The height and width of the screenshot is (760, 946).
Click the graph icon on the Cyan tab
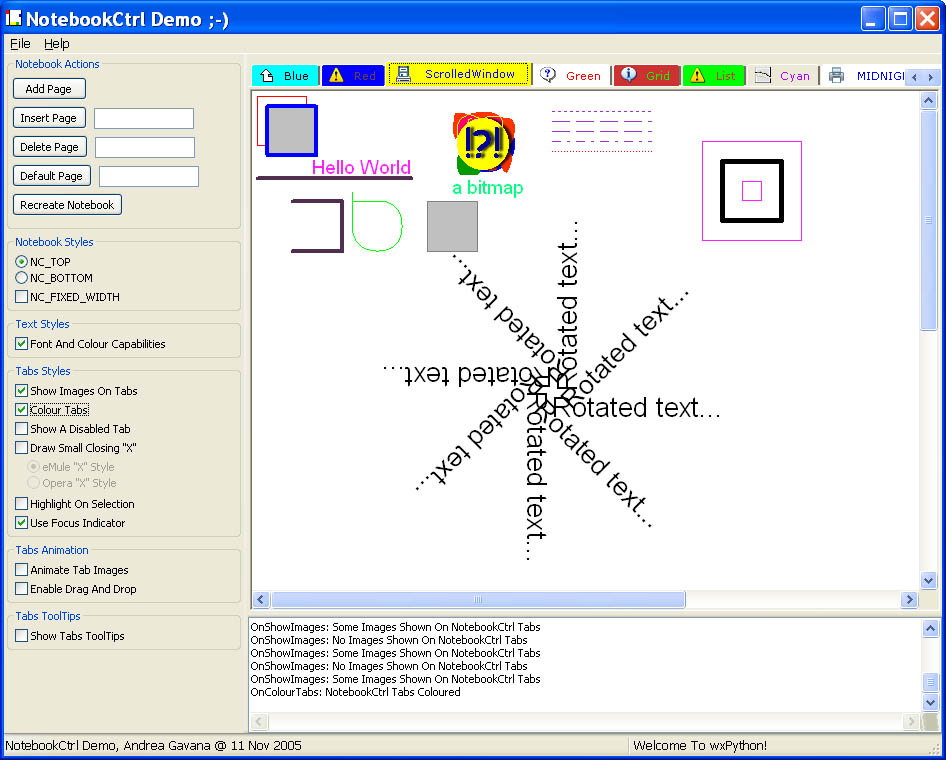763,76
